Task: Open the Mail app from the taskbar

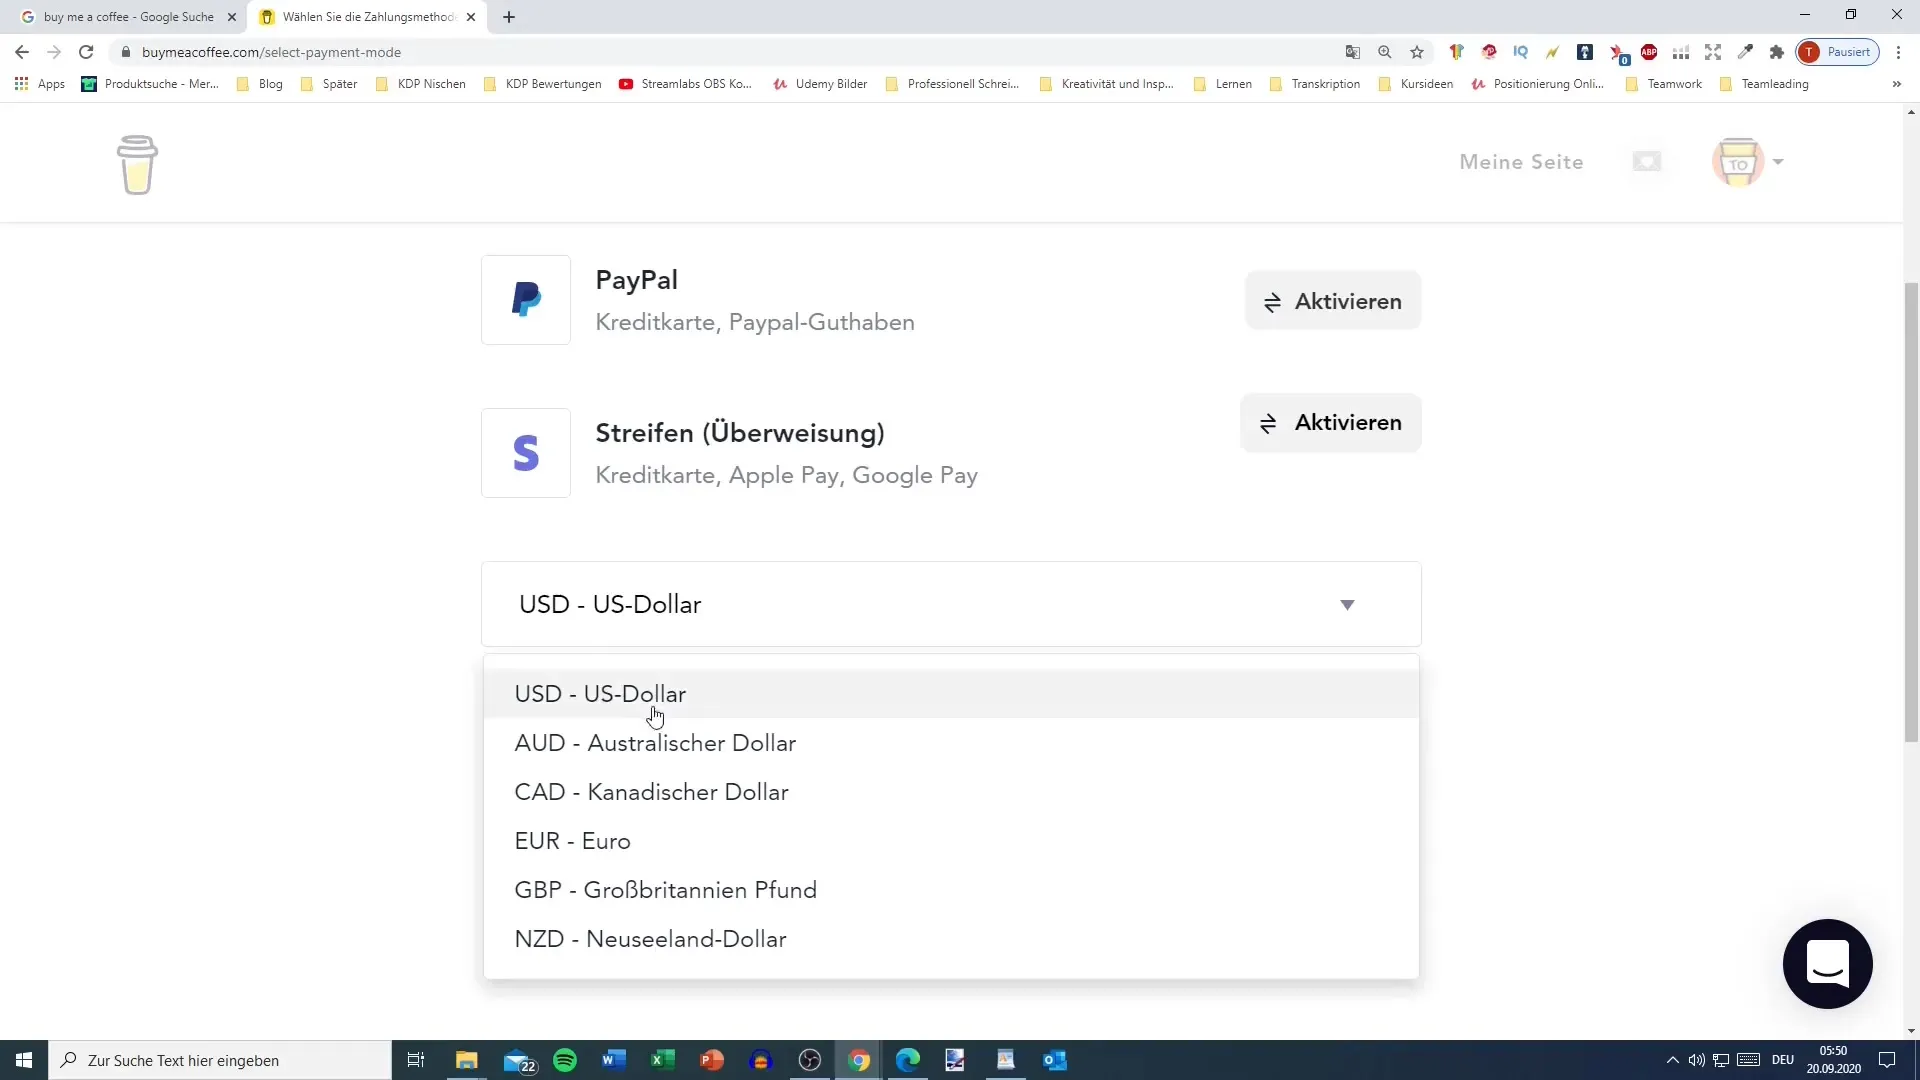Action: coord(518,1060)
